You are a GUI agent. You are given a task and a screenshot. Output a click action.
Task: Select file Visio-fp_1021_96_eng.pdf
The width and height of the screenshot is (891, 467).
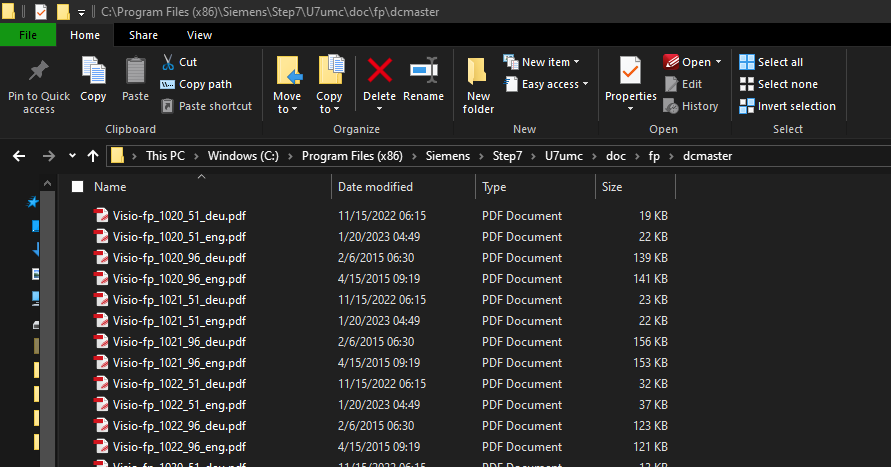(x=179, y=363)
